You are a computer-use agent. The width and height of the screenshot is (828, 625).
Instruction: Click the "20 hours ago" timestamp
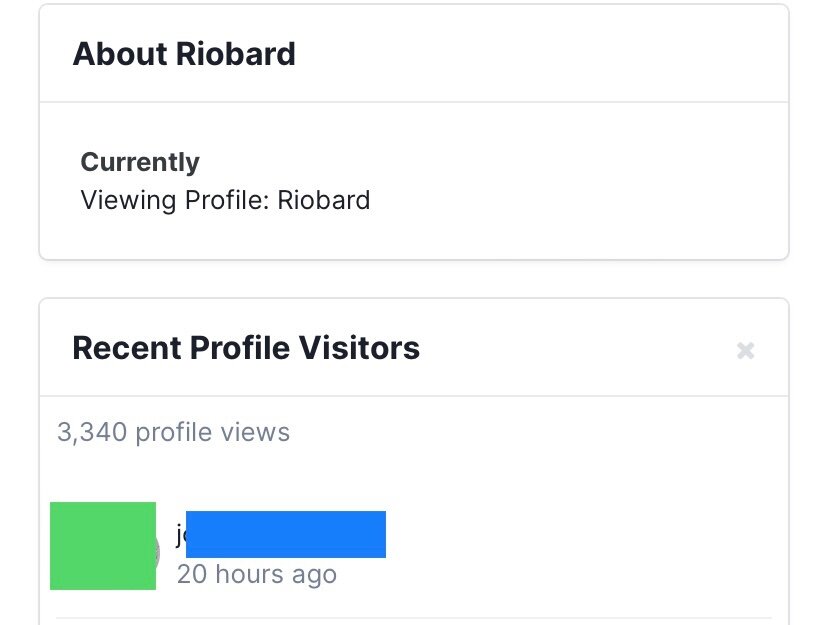coord(257,574)
